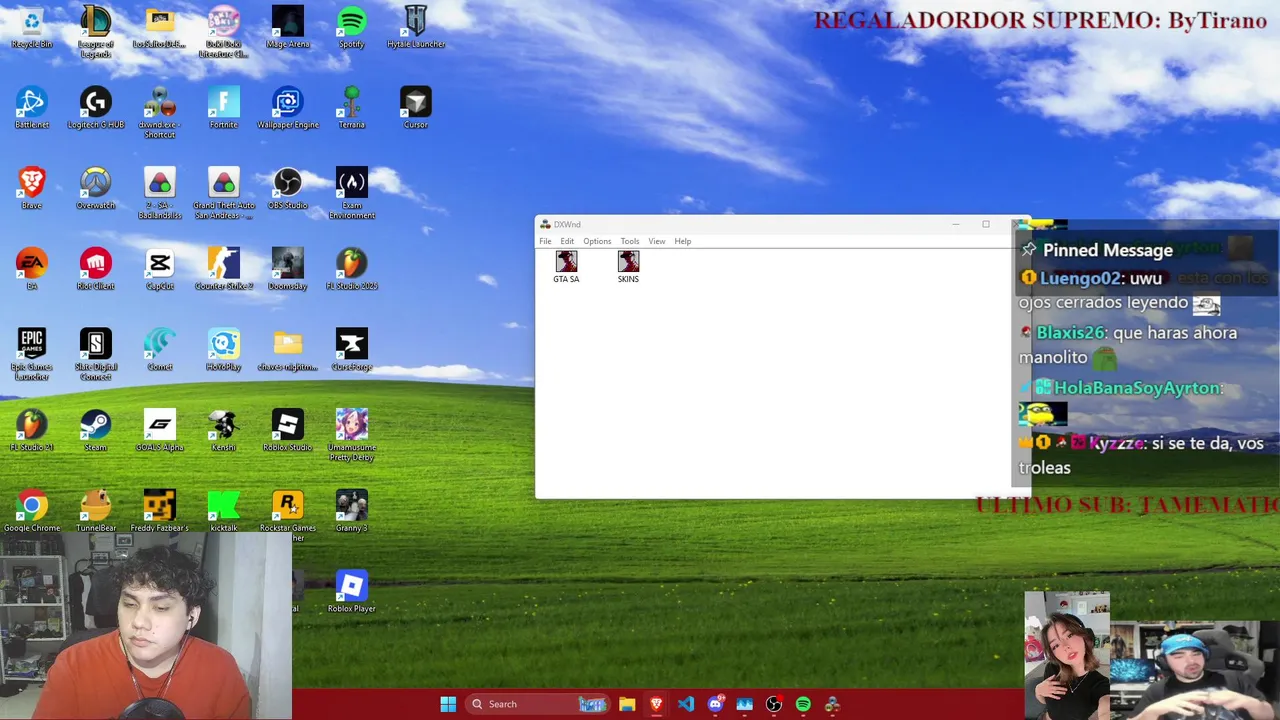
Task: Select the Granny 3 desktop shortcut
Action: point(351,511)
